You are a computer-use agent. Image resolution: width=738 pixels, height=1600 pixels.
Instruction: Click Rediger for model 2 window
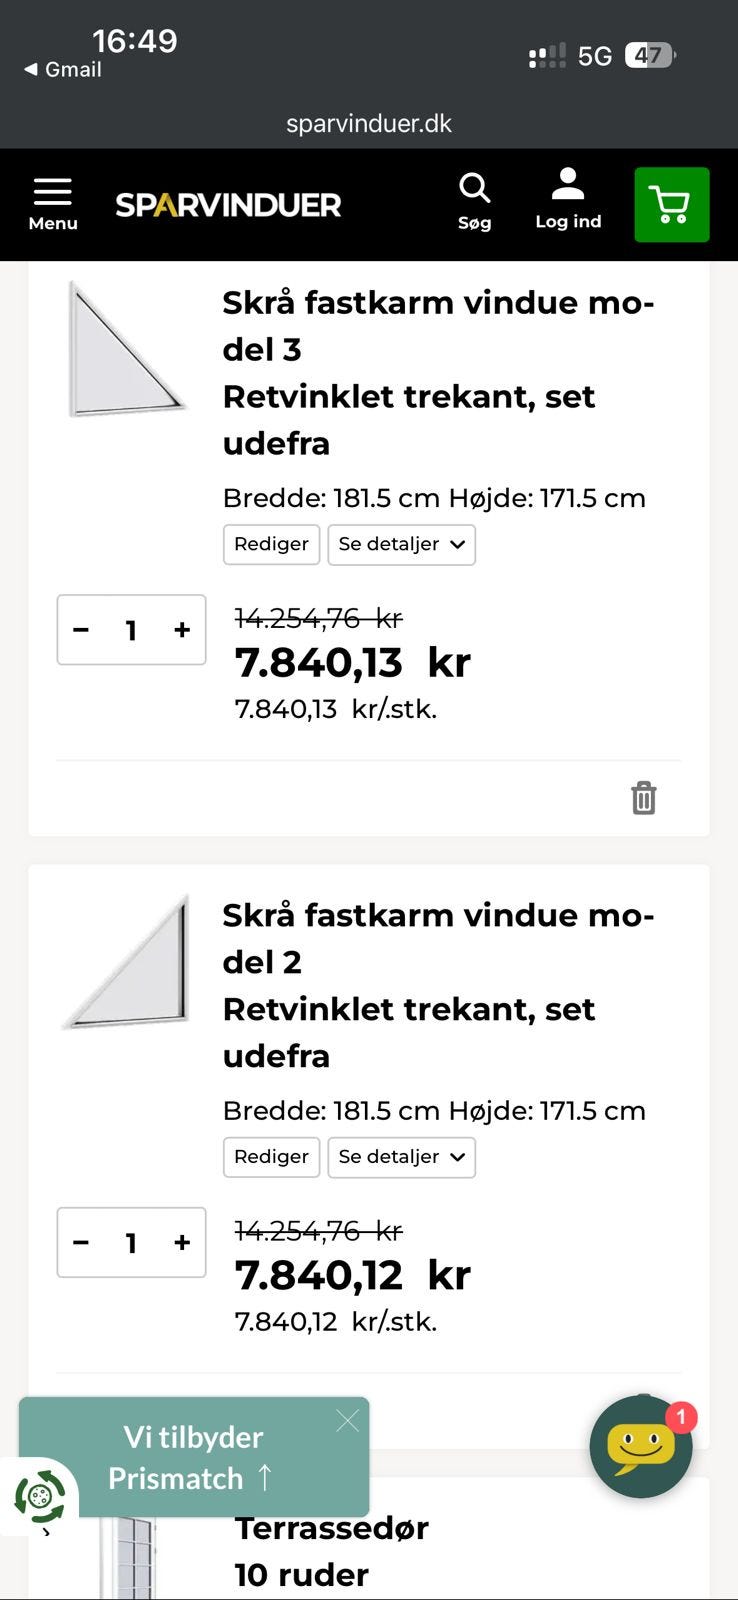[x=271, y=1157]
